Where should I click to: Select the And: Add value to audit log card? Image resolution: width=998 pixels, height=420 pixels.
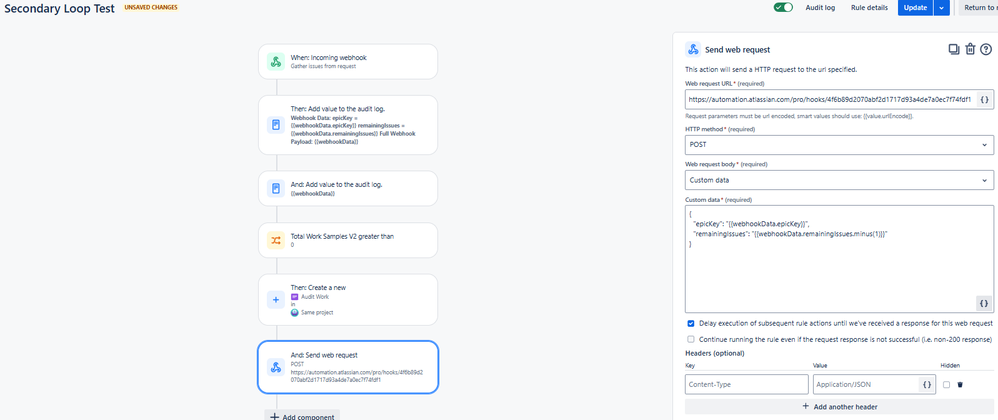coord(348,189)
